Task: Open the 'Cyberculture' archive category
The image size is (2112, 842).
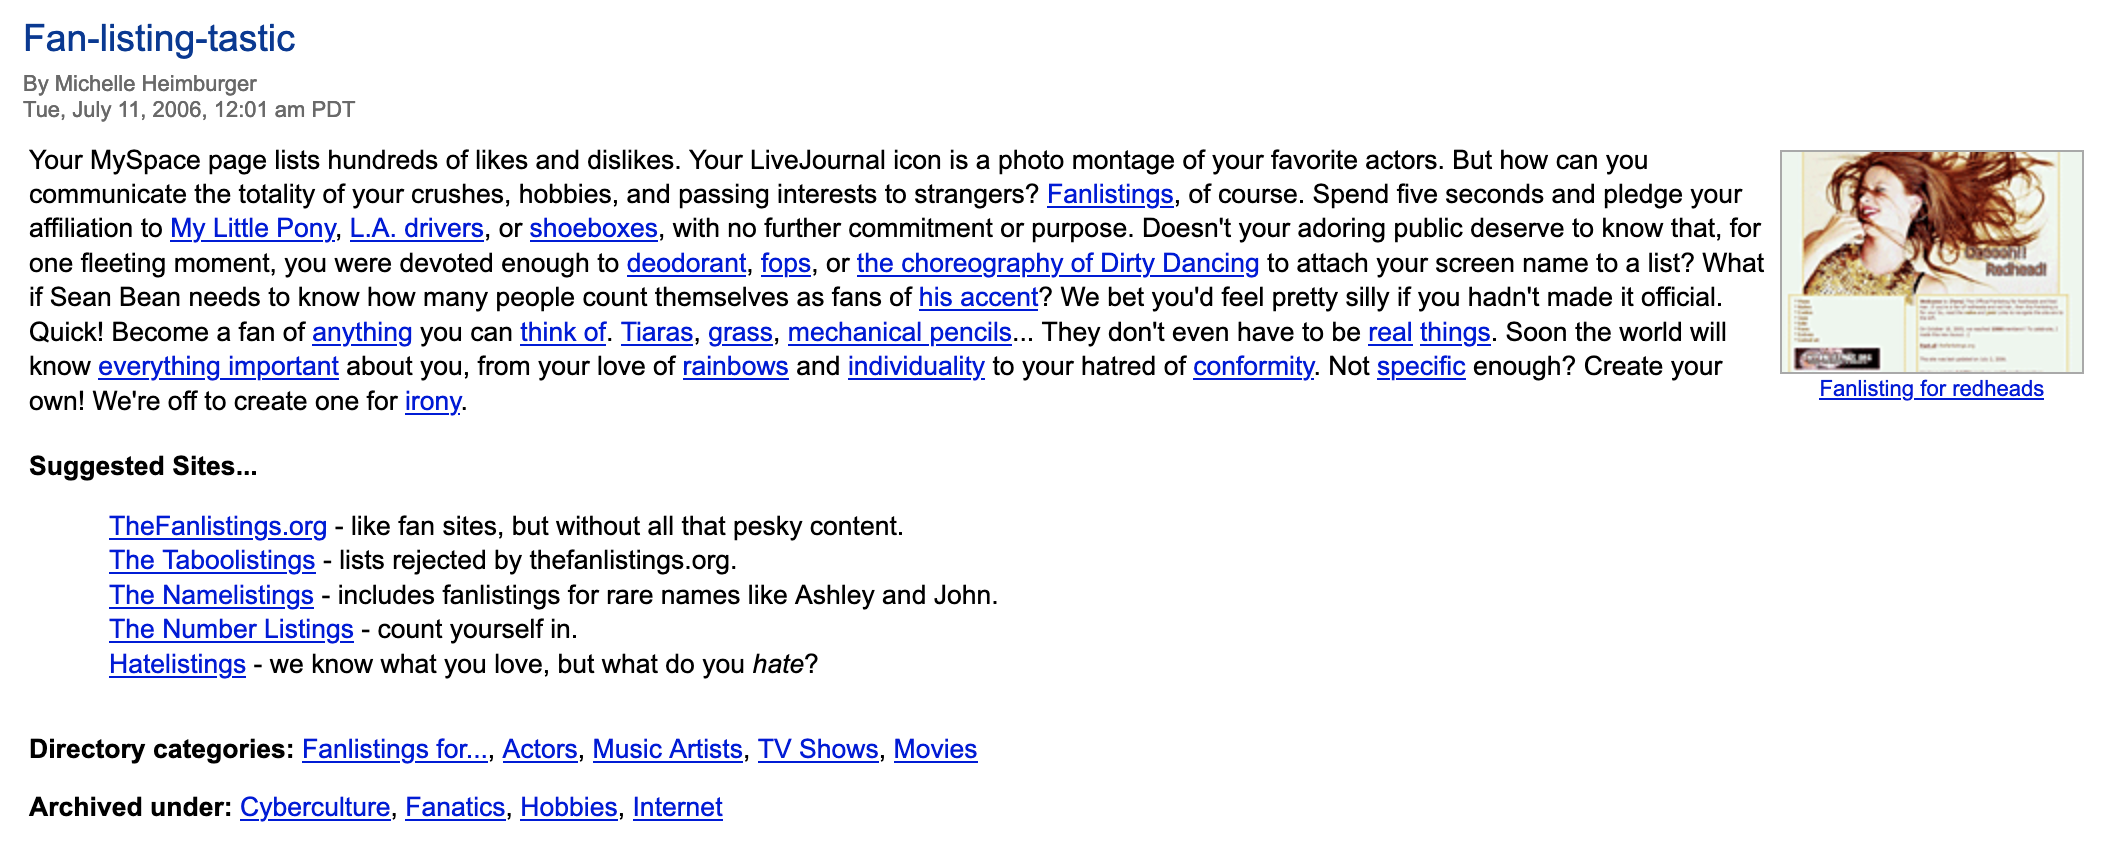Action: 315,807
